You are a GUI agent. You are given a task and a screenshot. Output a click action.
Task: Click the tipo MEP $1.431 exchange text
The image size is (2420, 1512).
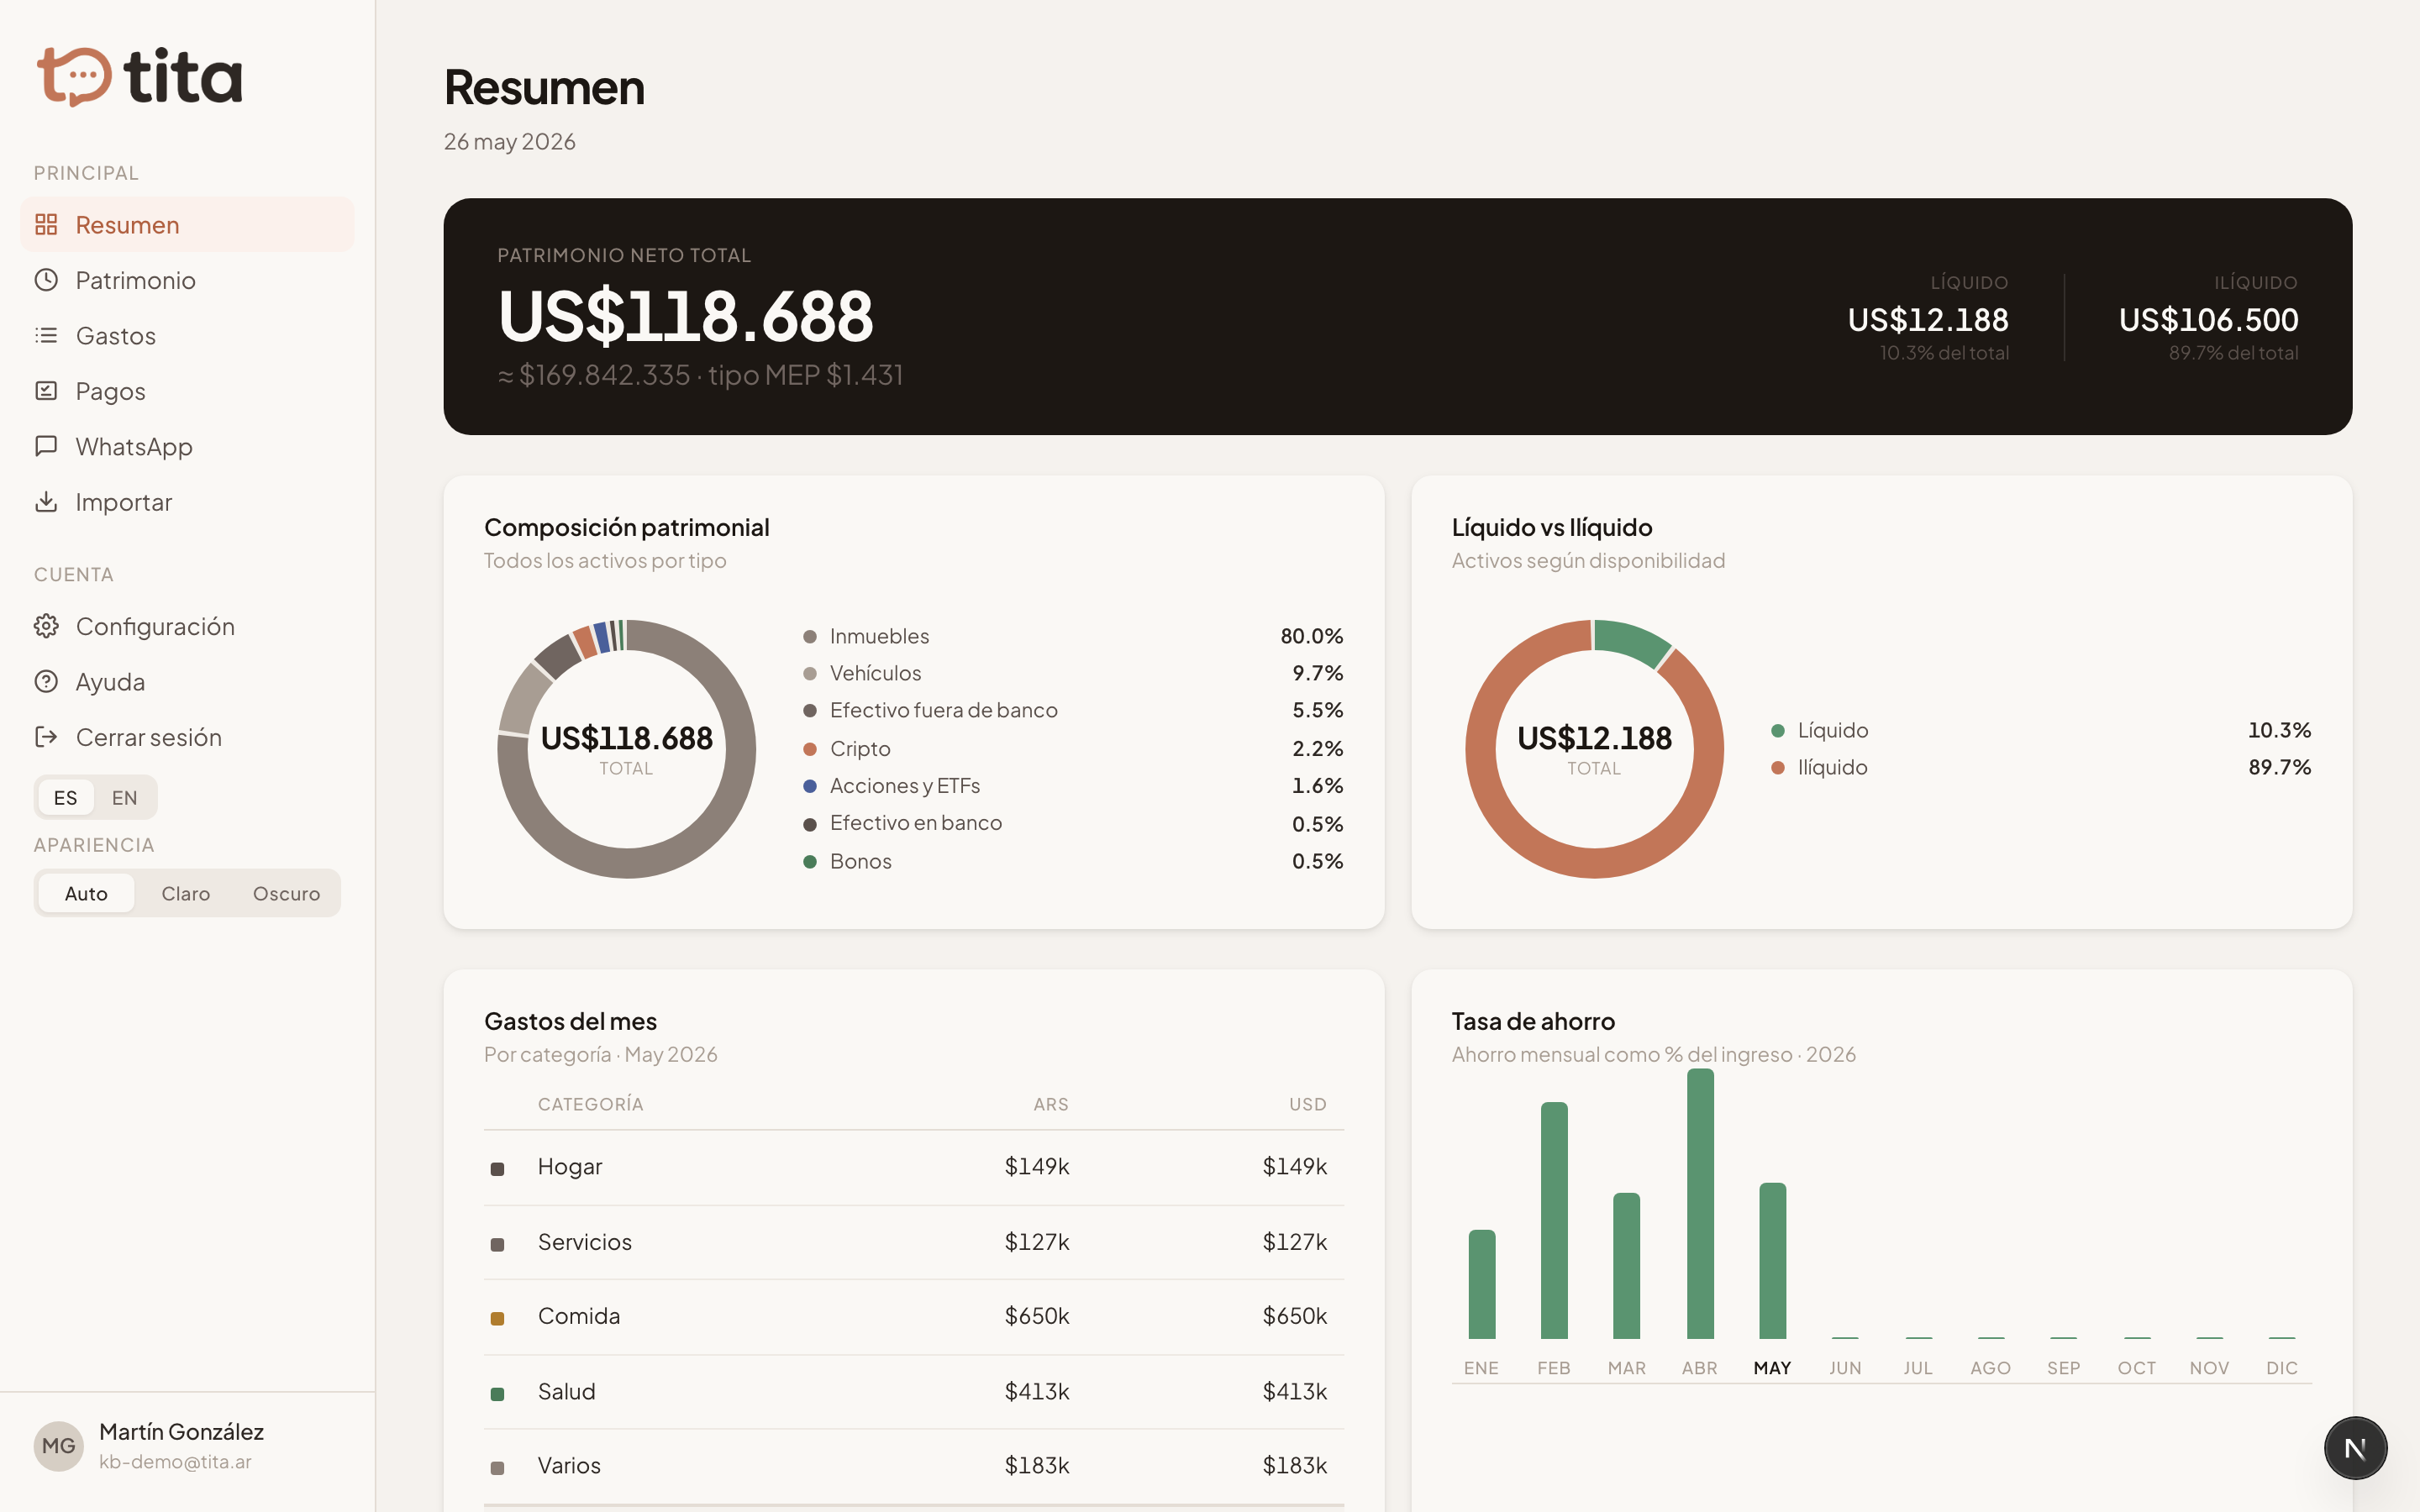point(805,375)
